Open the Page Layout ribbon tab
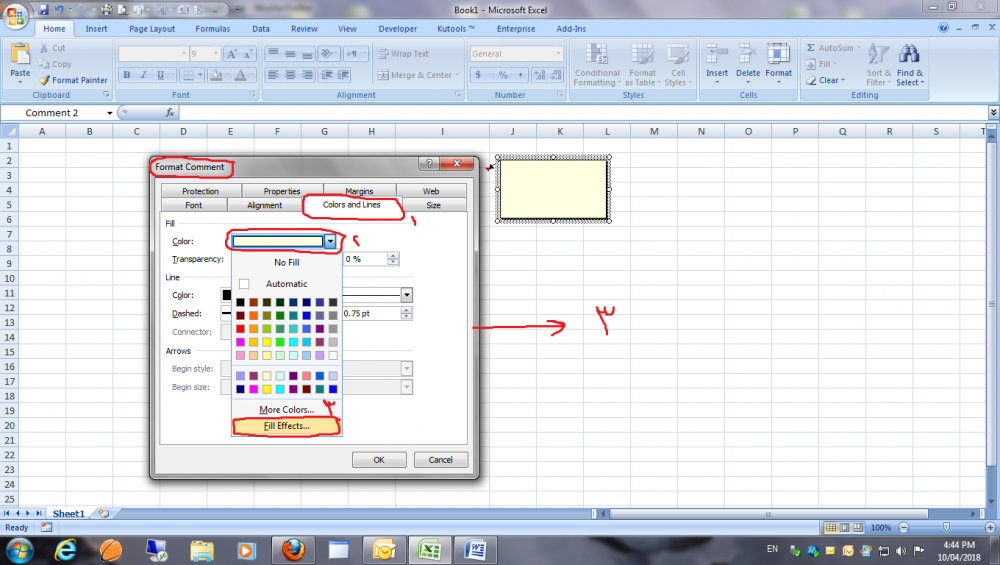Screen dimensions: 1000x565 pos(152,29)
